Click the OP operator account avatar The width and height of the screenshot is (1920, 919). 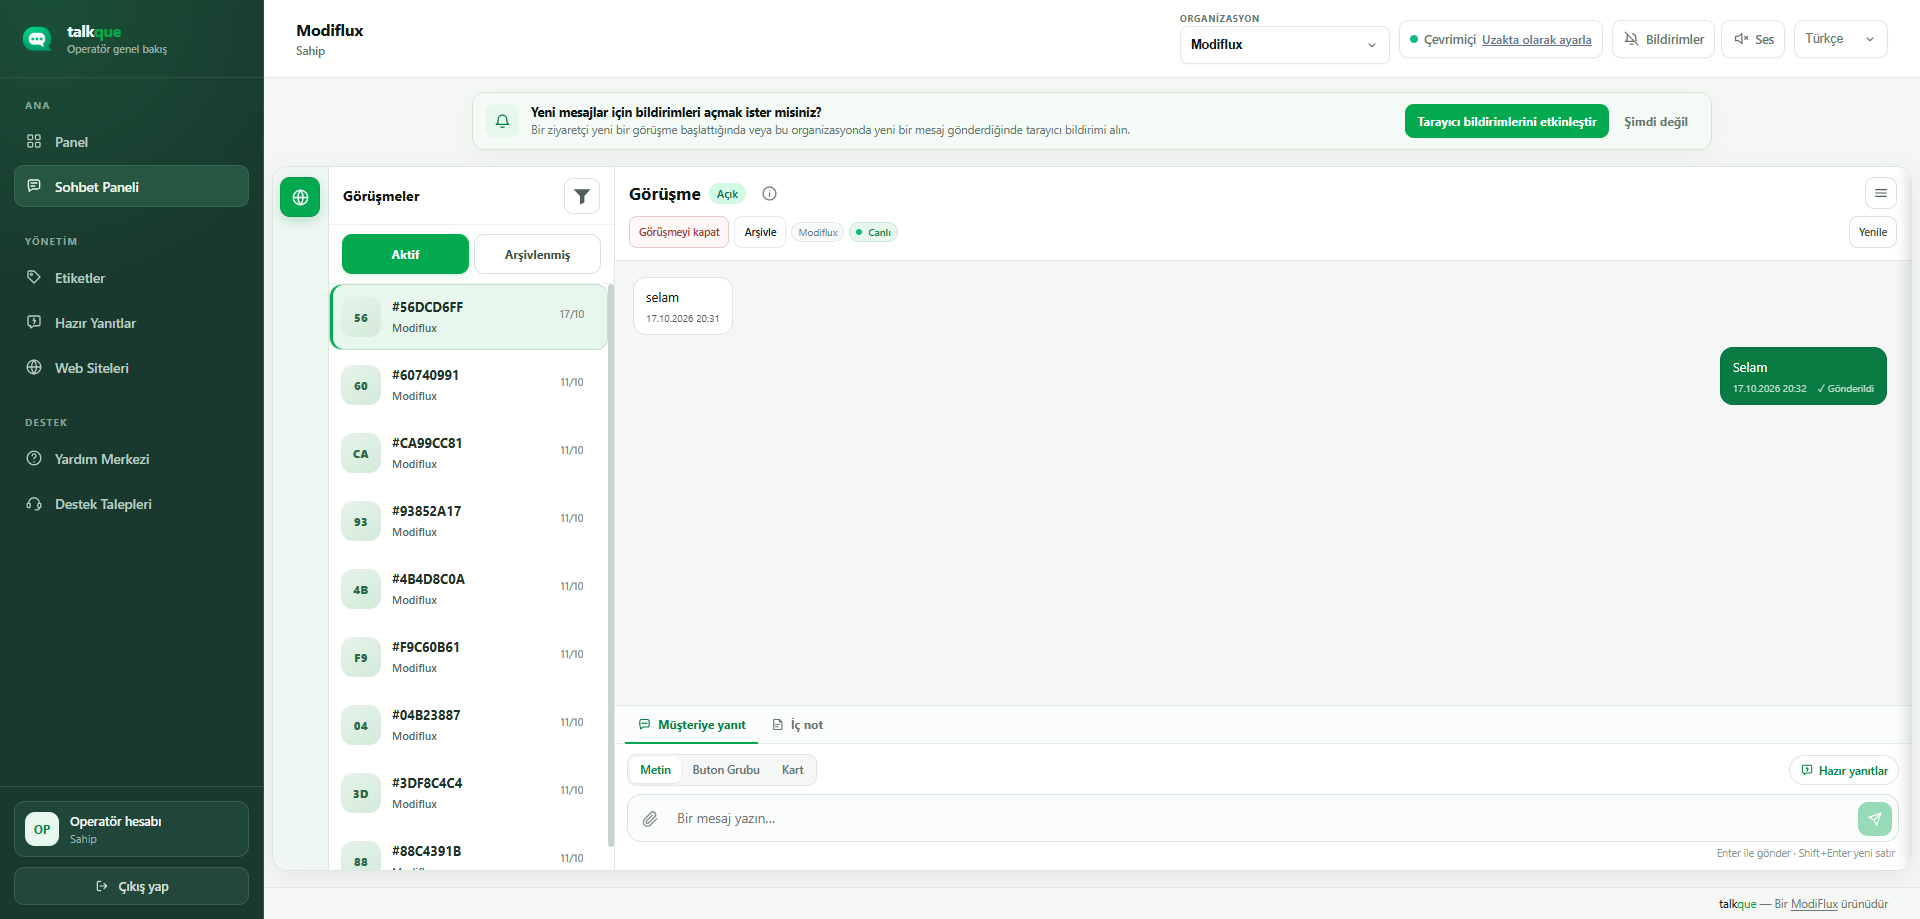point(42,829)
